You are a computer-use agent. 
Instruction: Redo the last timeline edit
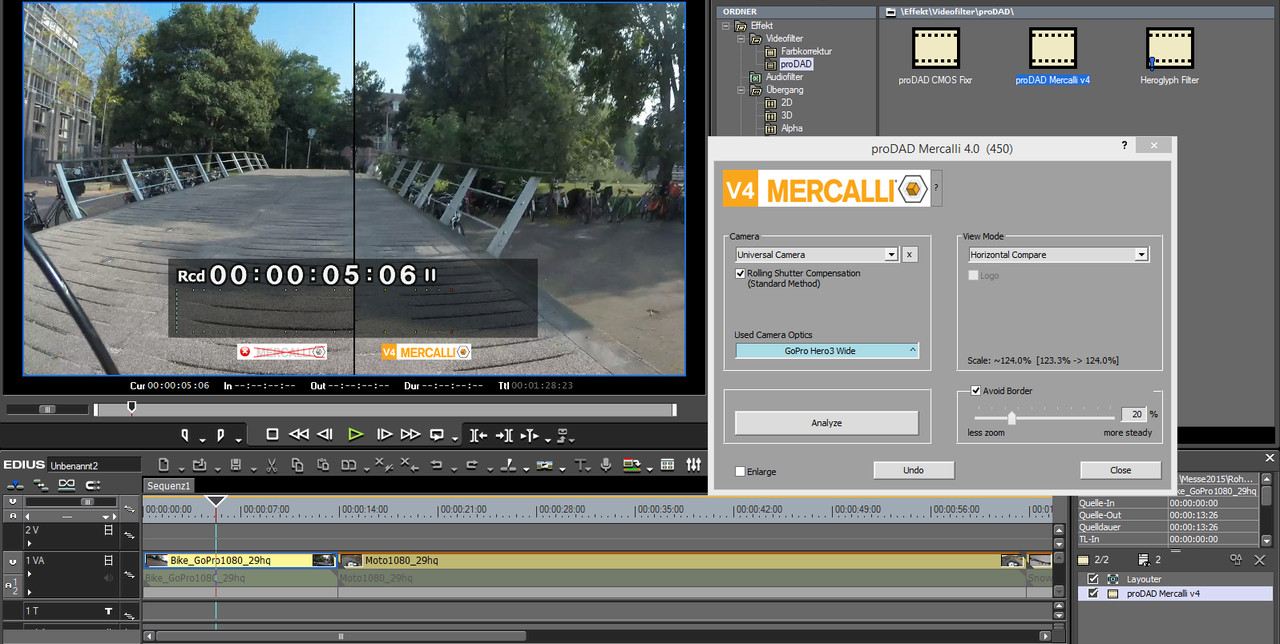pyautogui.click(x=472, y=465)
